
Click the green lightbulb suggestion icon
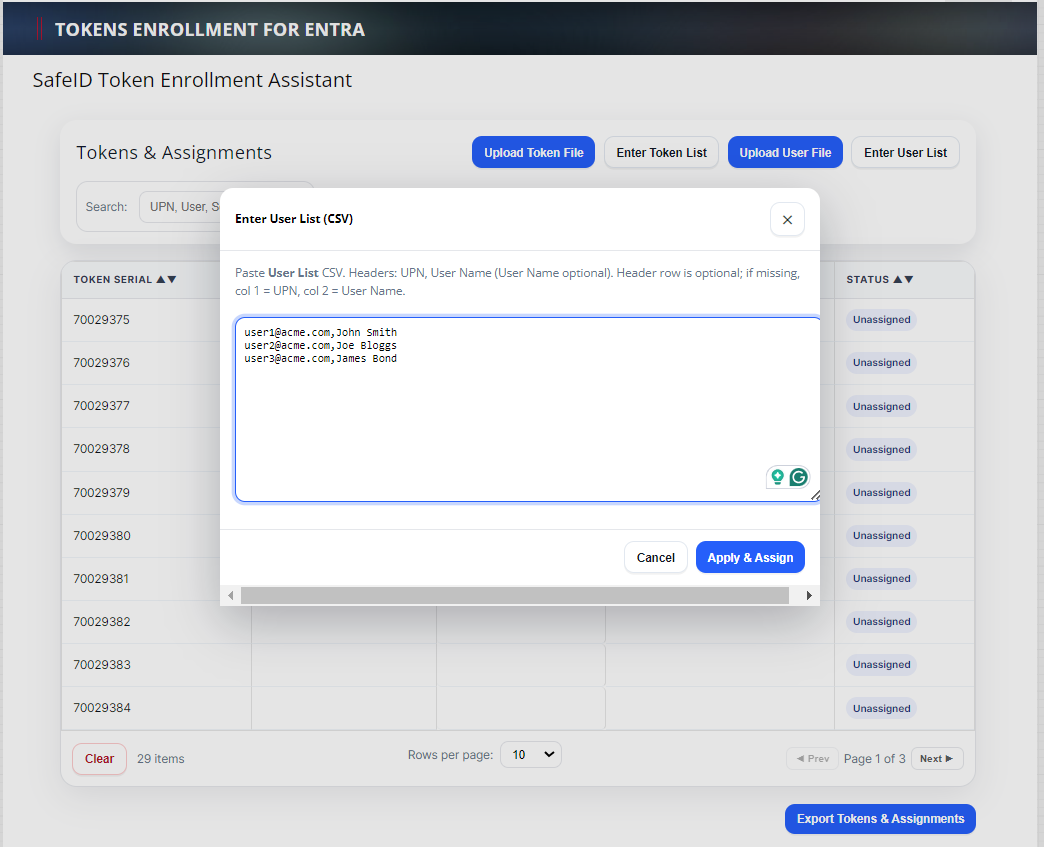(777, 477)
